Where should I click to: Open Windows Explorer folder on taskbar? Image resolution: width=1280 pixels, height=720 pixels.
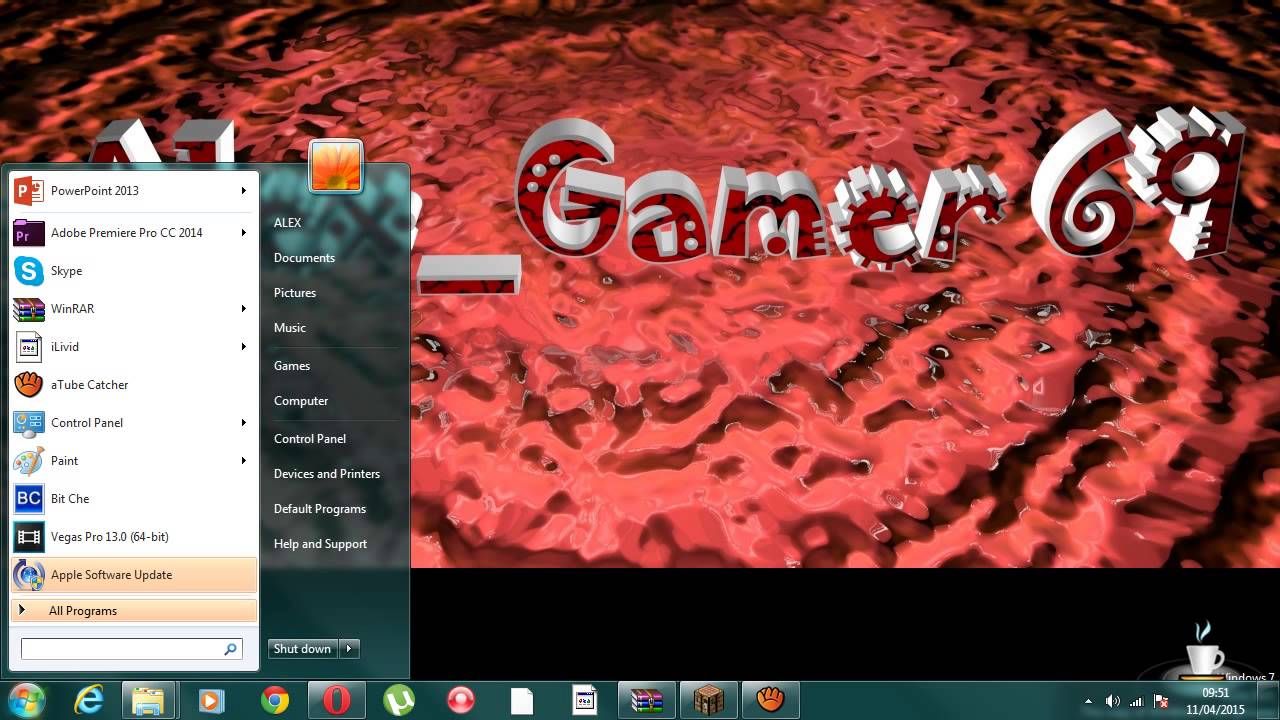149,700
